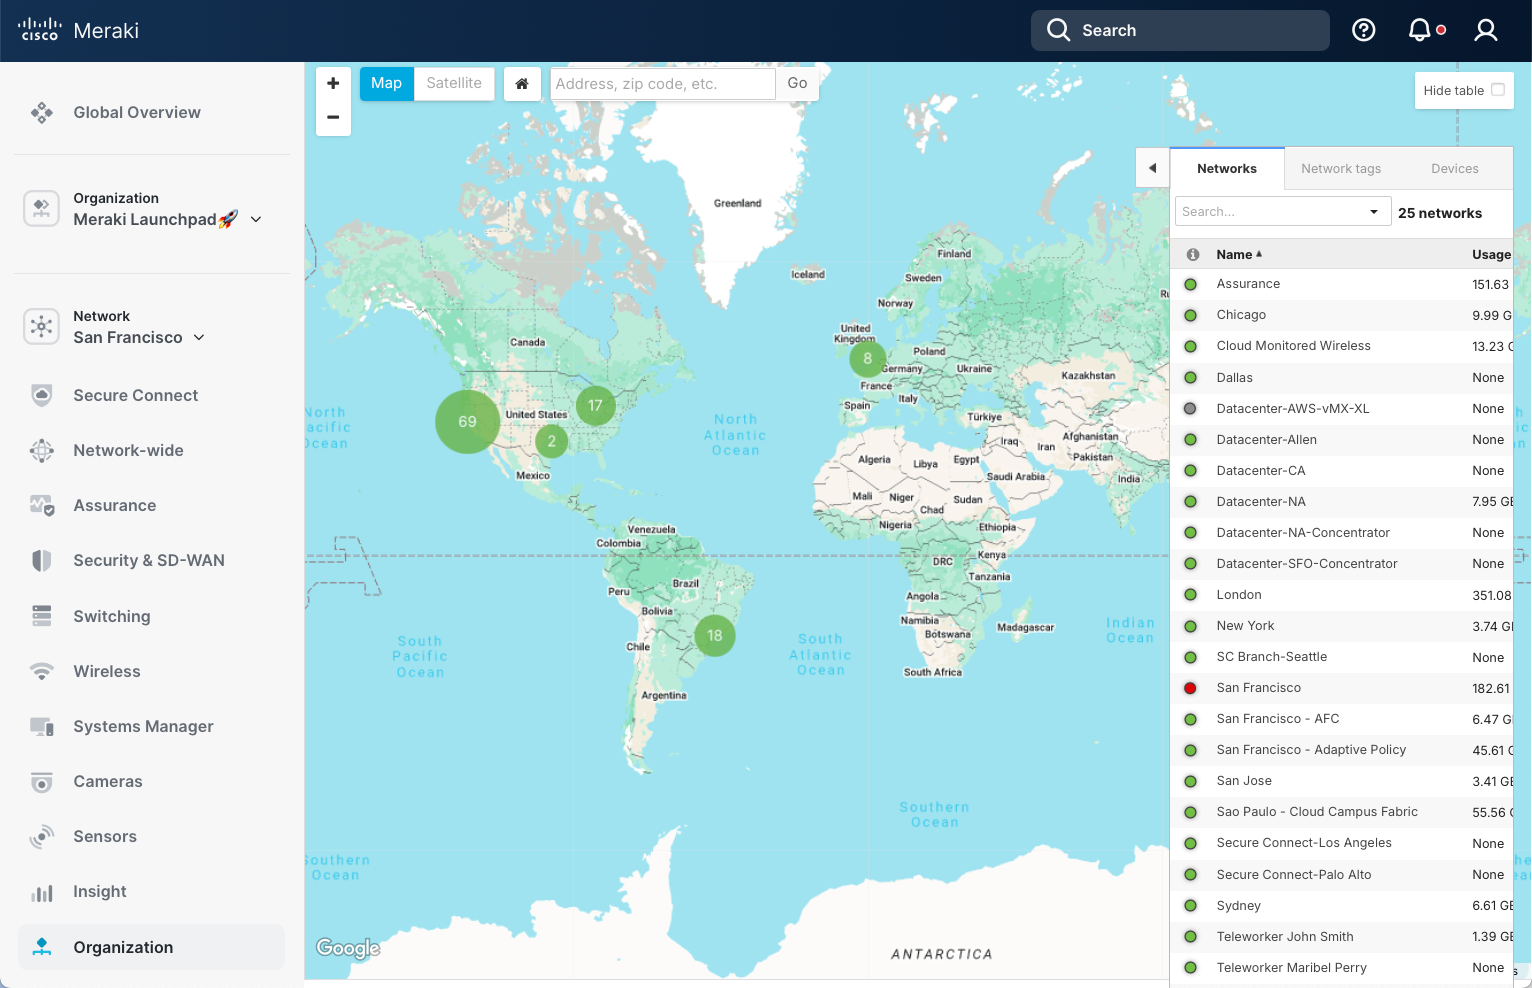Go to Security & SD-WAN

pos(148,560)
